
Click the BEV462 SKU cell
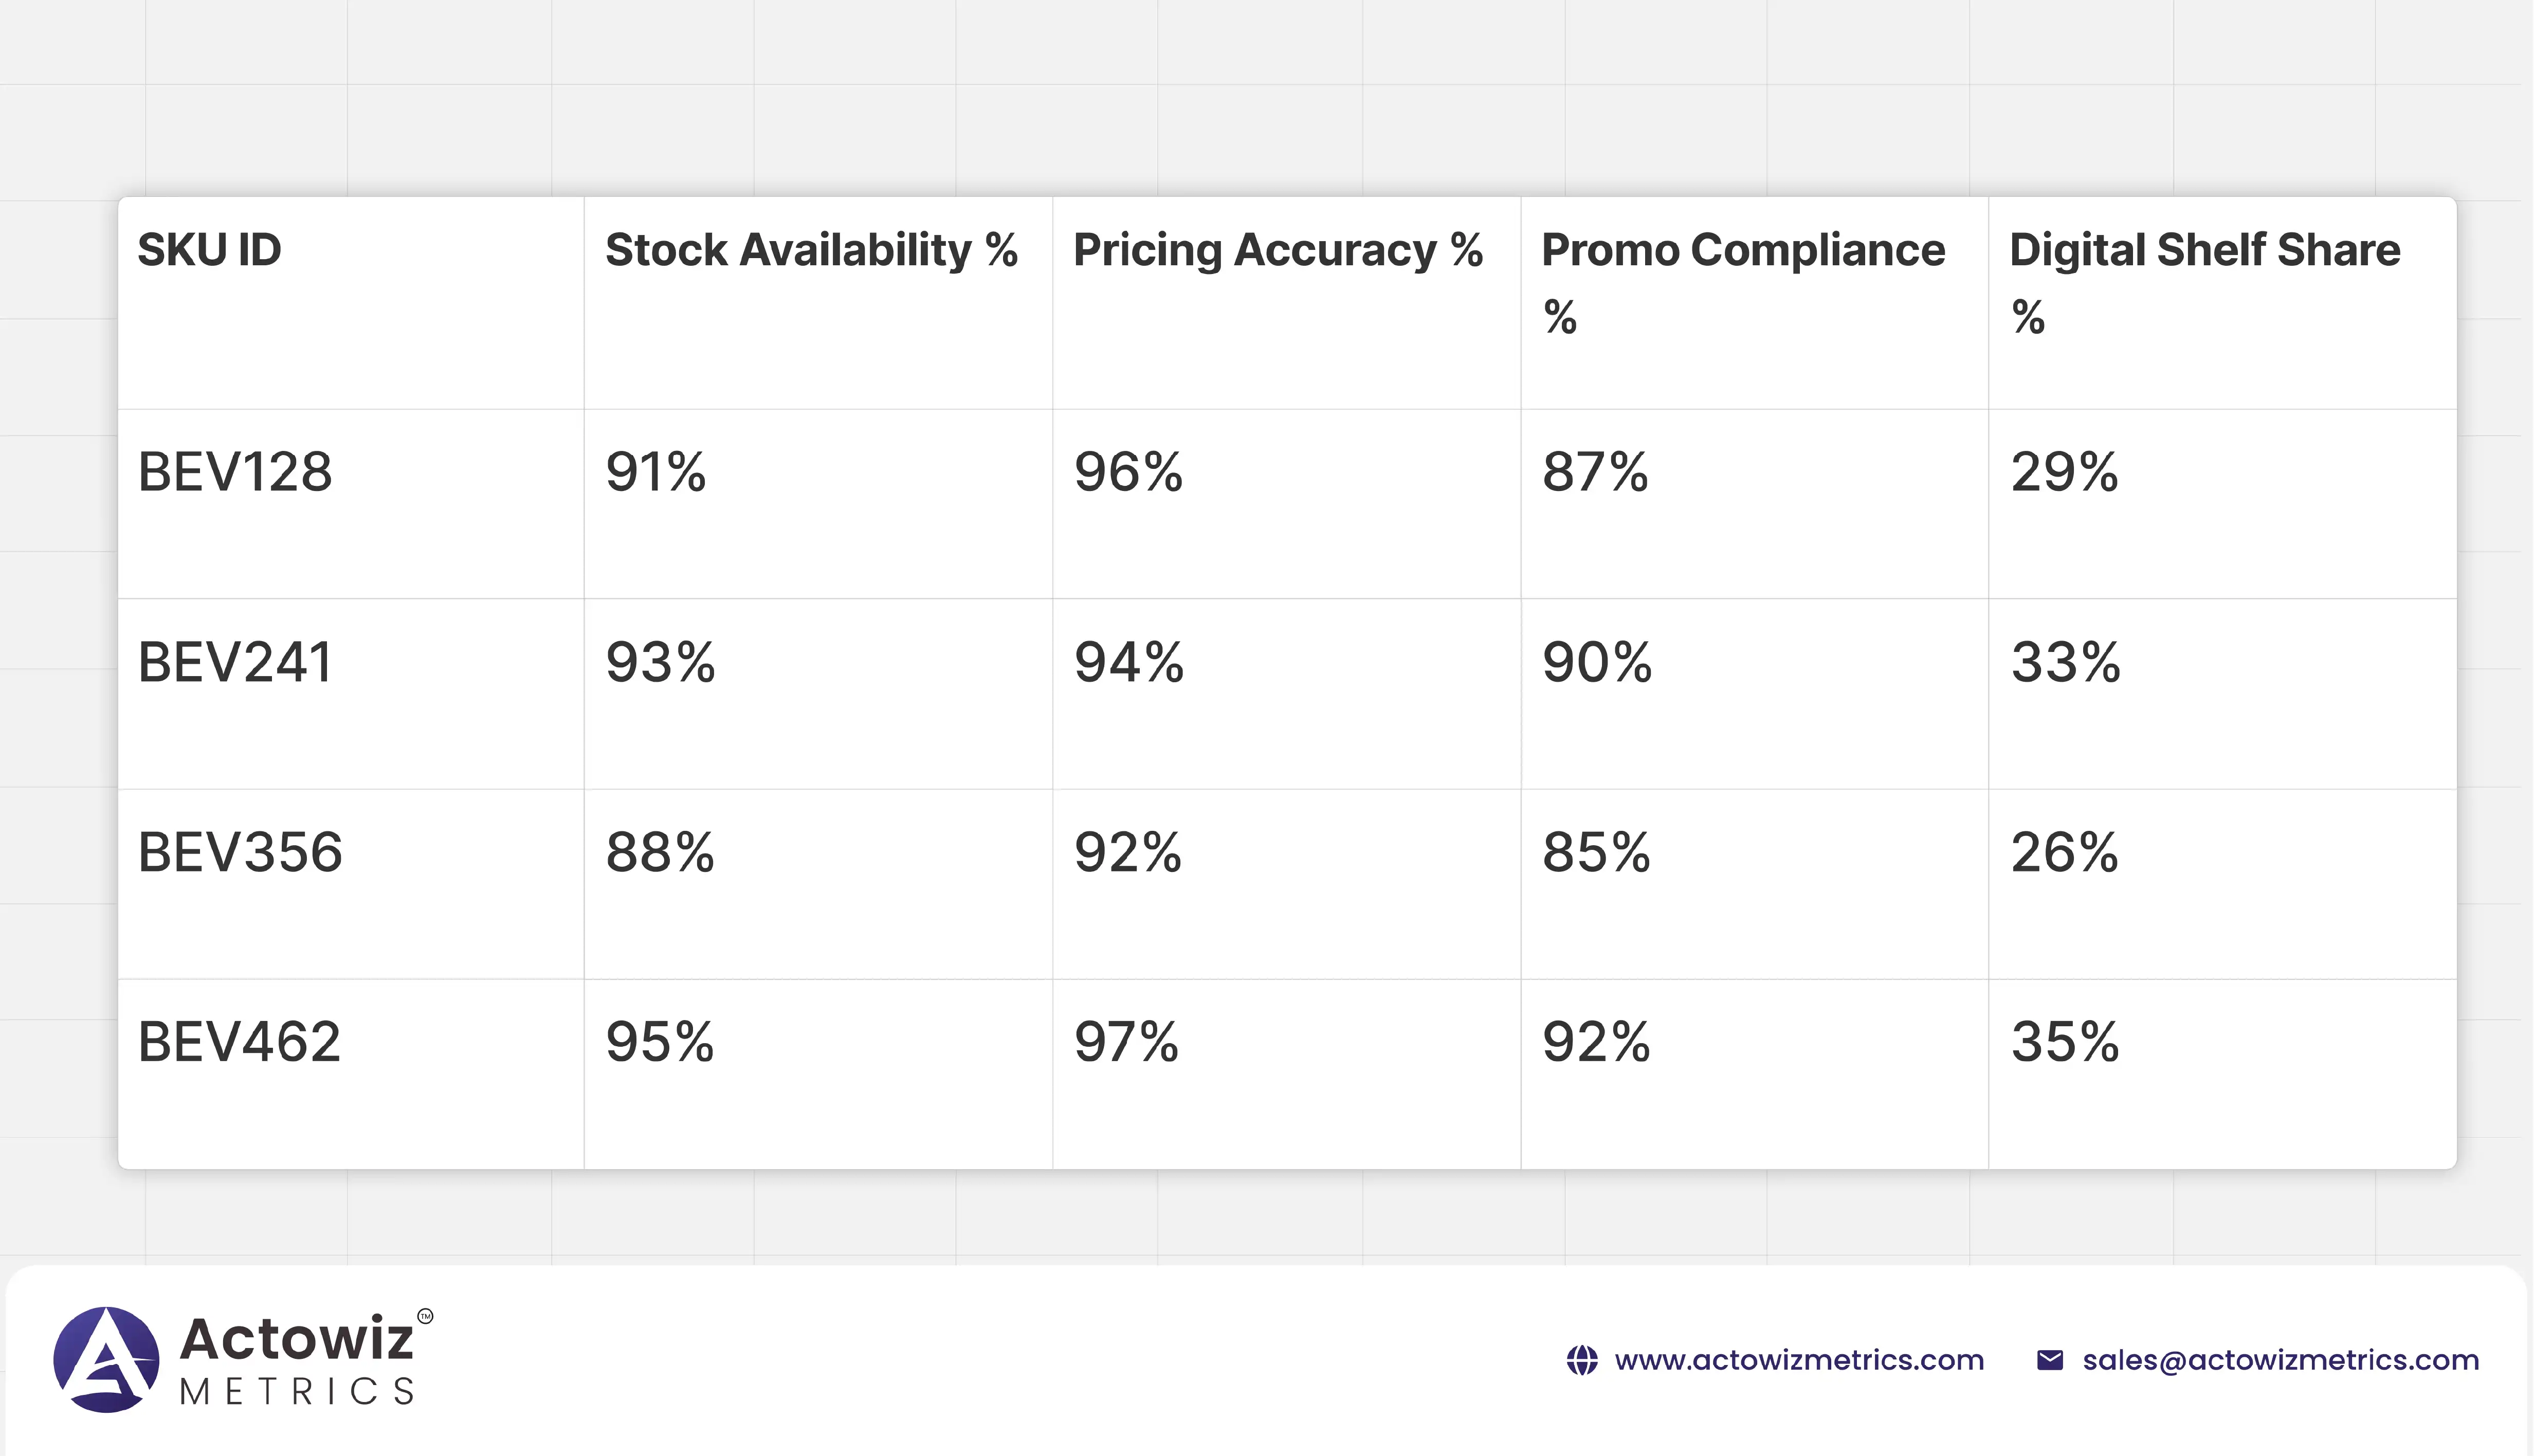[239, 1042]
